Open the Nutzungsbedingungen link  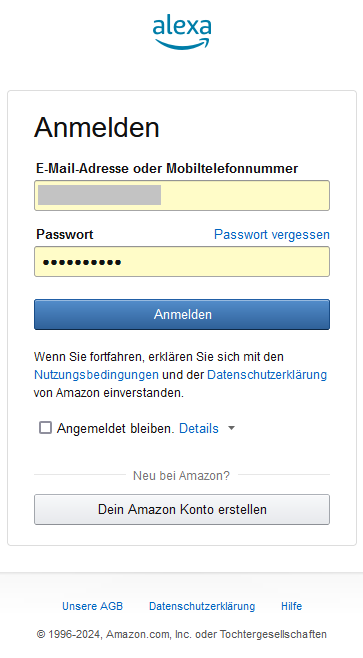click(x=96, y=375)
